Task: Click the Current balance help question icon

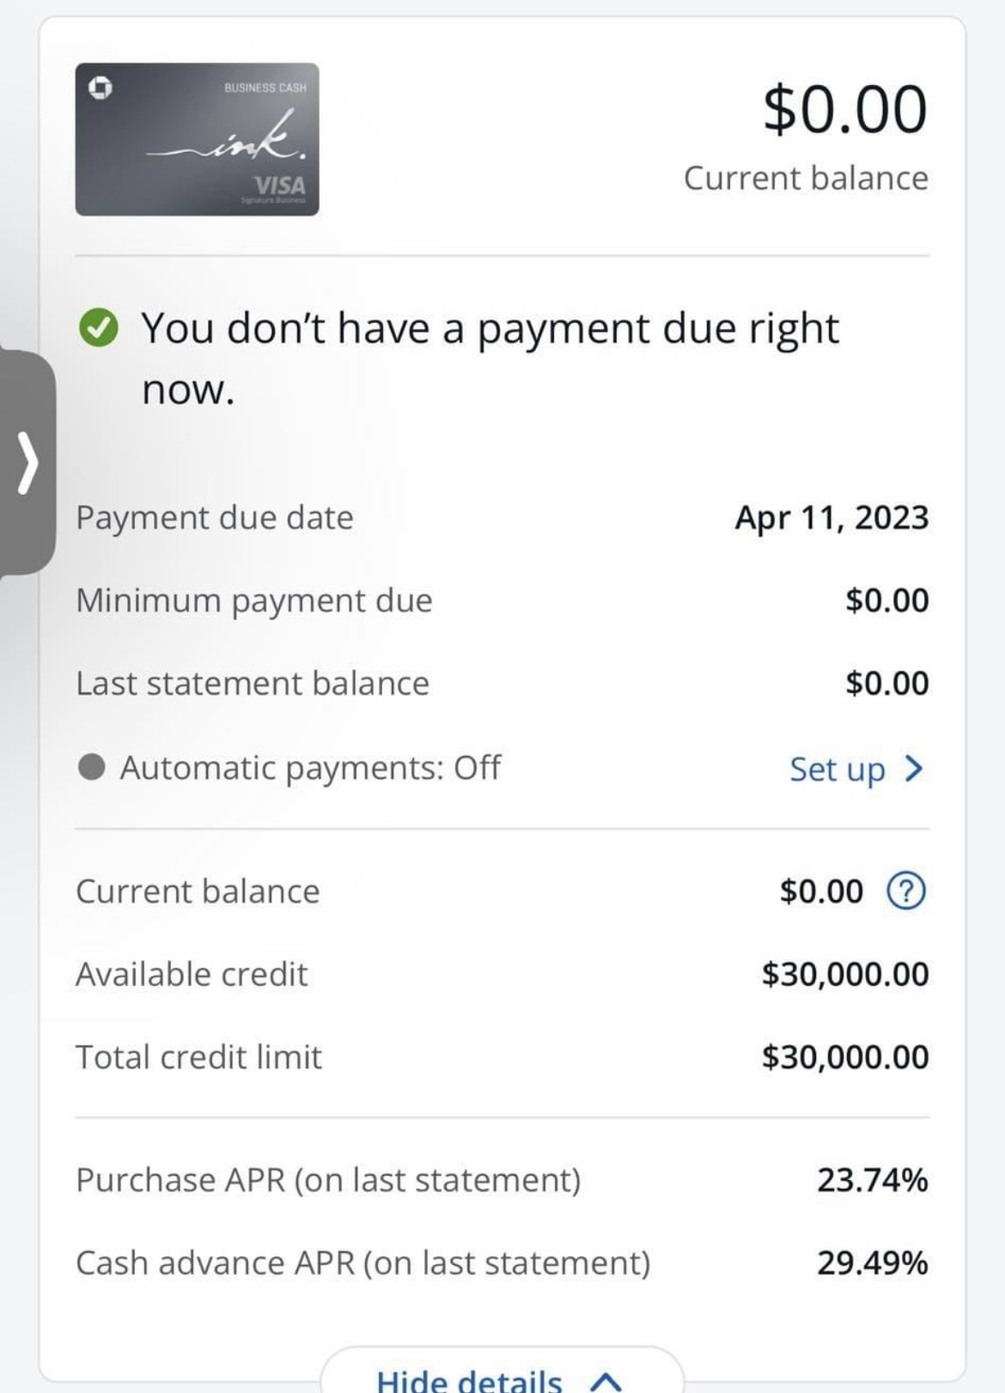Action: click(x=906, y=890)
